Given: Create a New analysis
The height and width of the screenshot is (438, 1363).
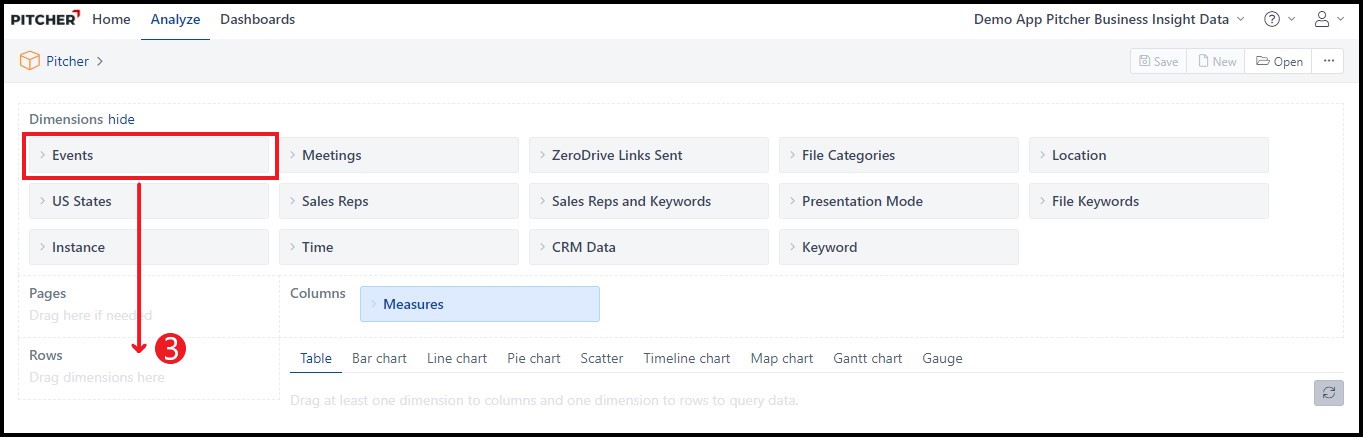Looking at the screenshot, I should [x=1217, y=61].
